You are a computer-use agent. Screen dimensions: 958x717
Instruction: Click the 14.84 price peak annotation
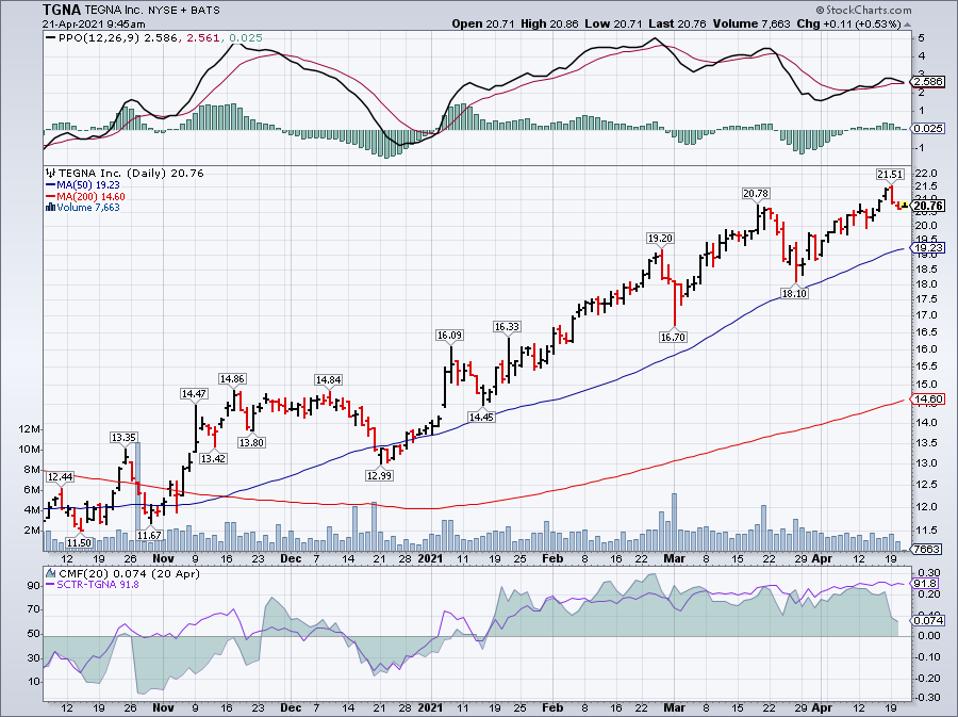pos(328,380)
